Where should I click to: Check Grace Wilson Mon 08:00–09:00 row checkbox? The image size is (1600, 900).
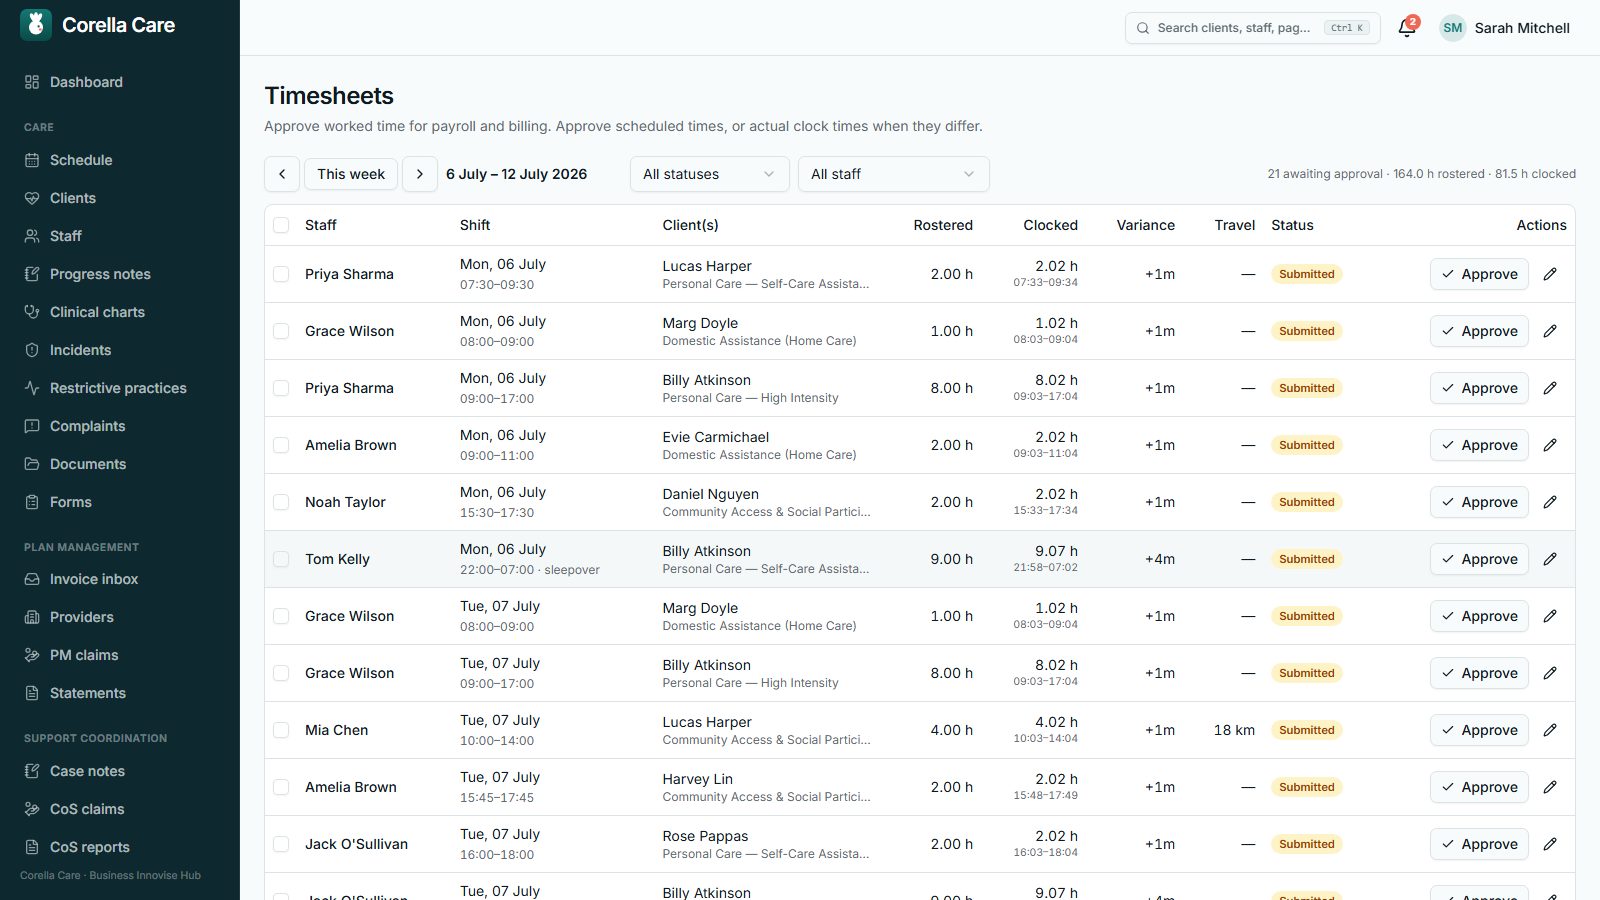click(281, 331)
